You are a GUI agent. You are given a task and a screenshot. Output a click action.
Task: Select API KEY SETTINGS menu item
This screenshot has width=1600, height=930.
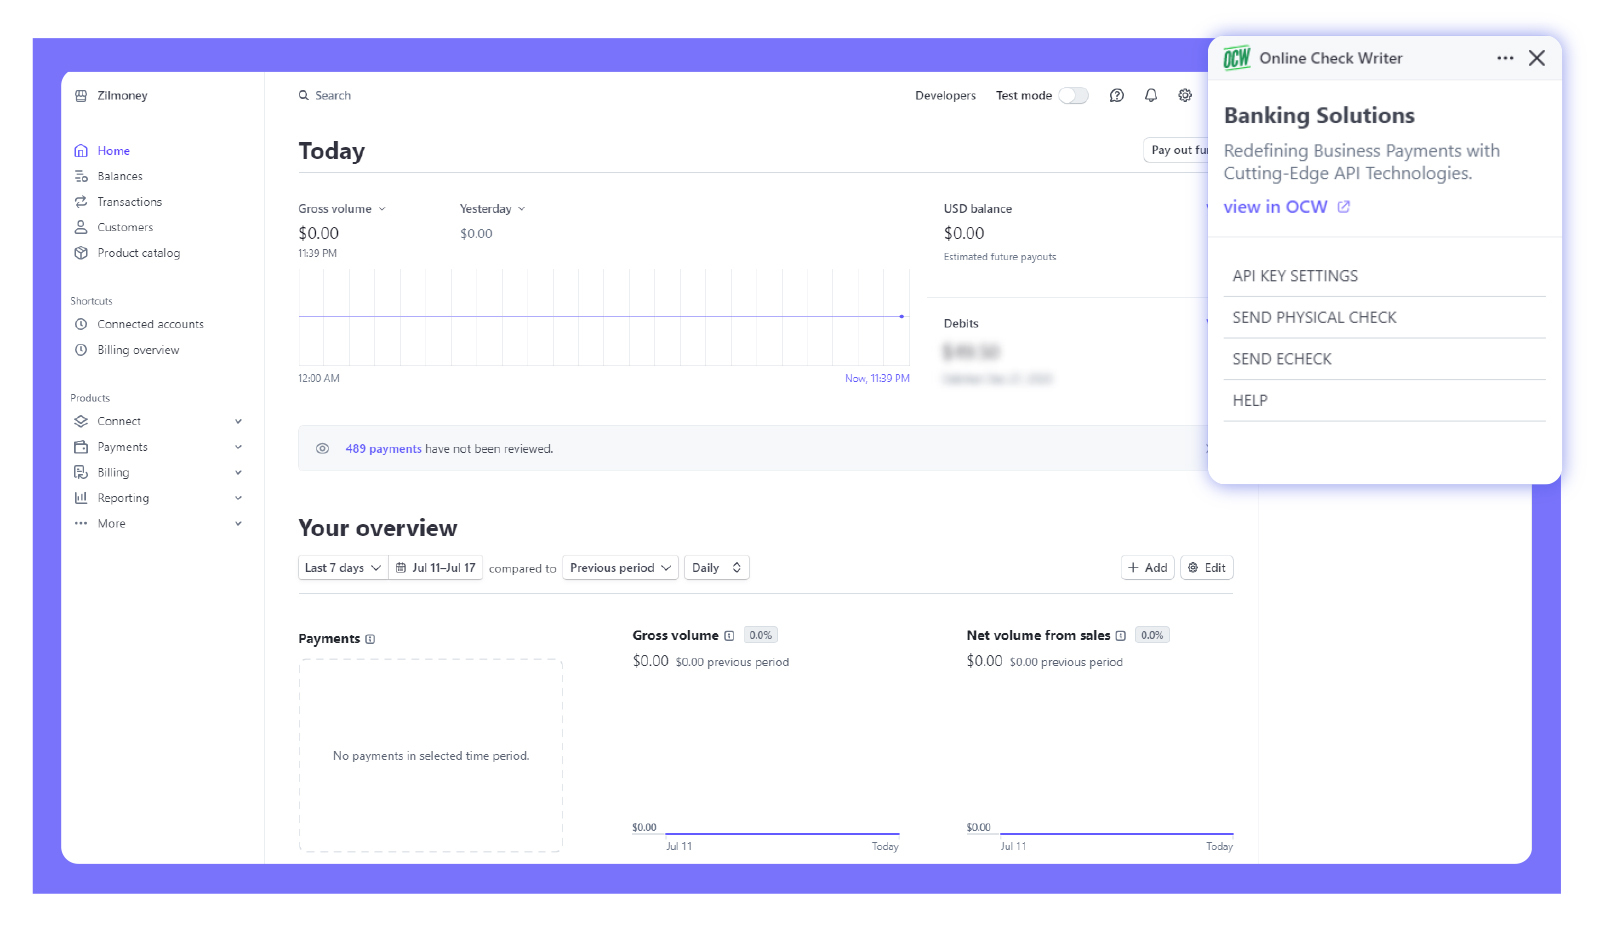tap(1384, 276)
